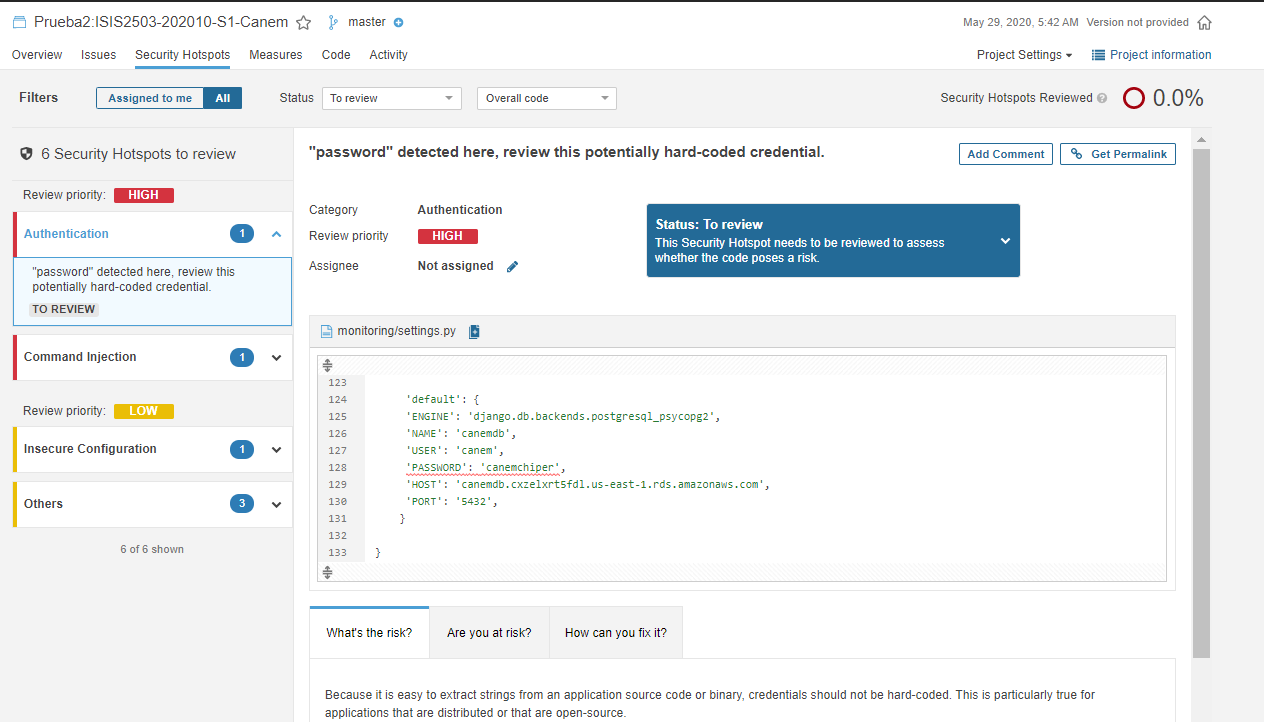Select the Assigned to me filter
The image size is (1264, 722).
click(150, 98)
